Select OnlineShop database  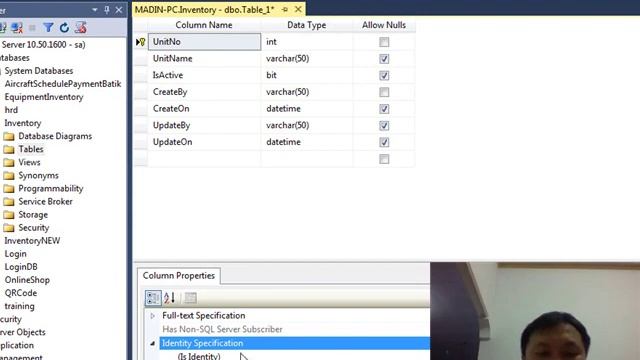tap(27, 280)
